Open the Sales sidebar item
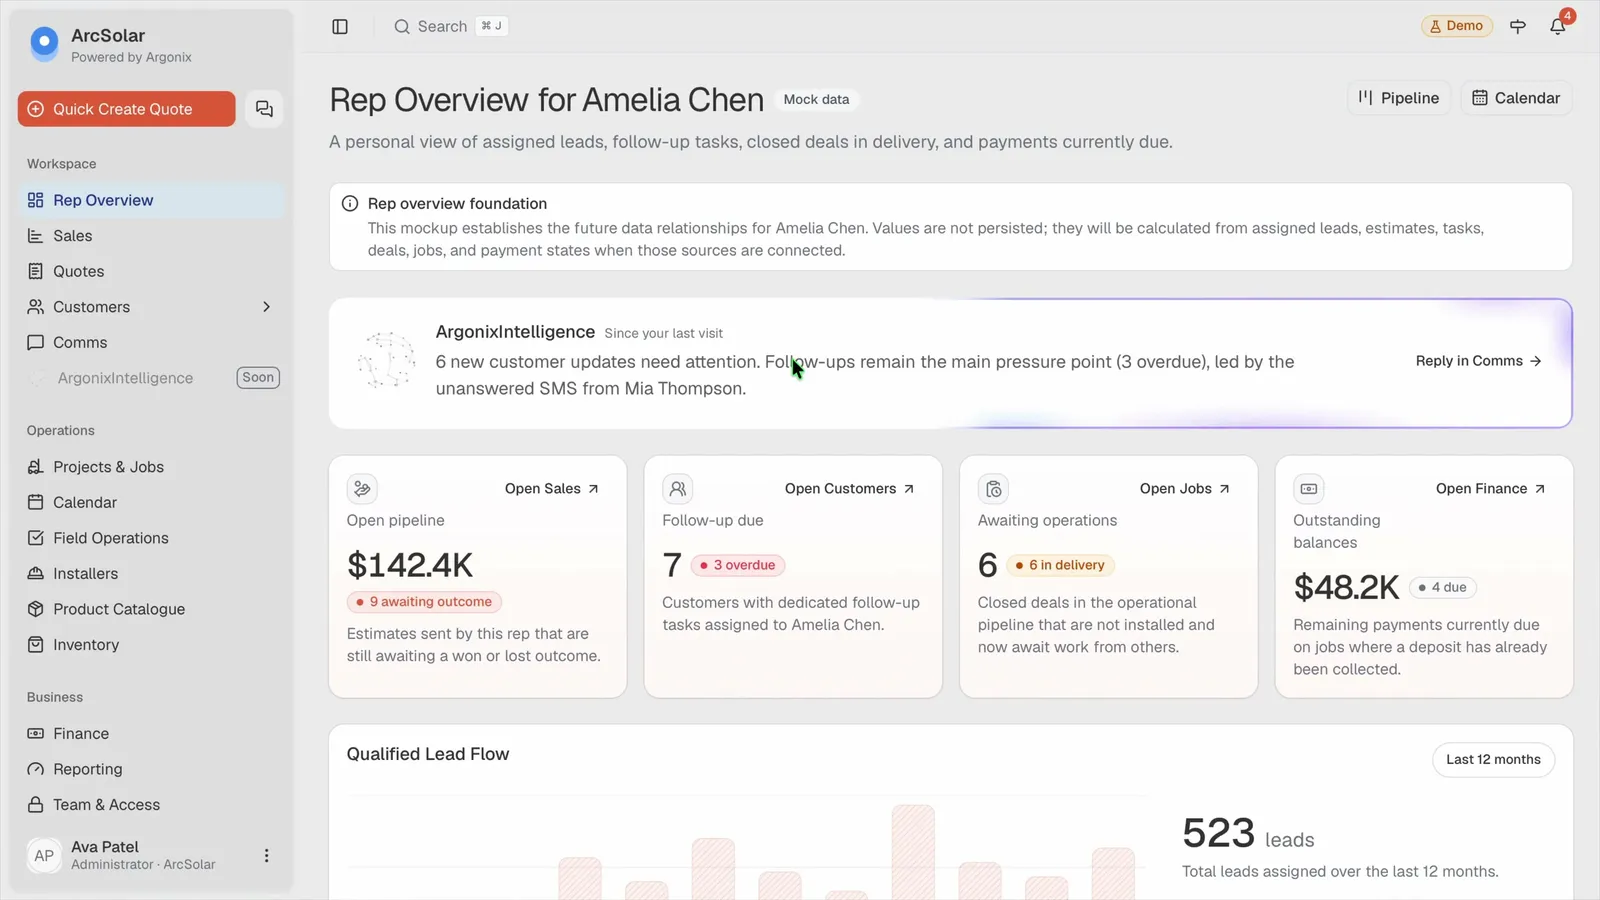The image size is (1600, 900). coord(151,236)
